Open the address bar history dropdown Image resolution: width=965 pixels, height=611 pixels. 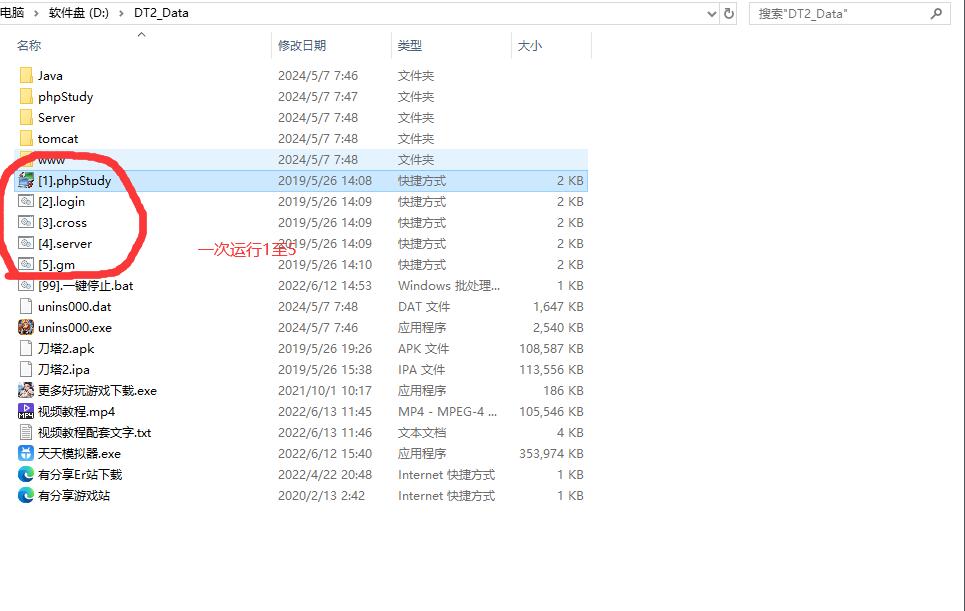711,14
